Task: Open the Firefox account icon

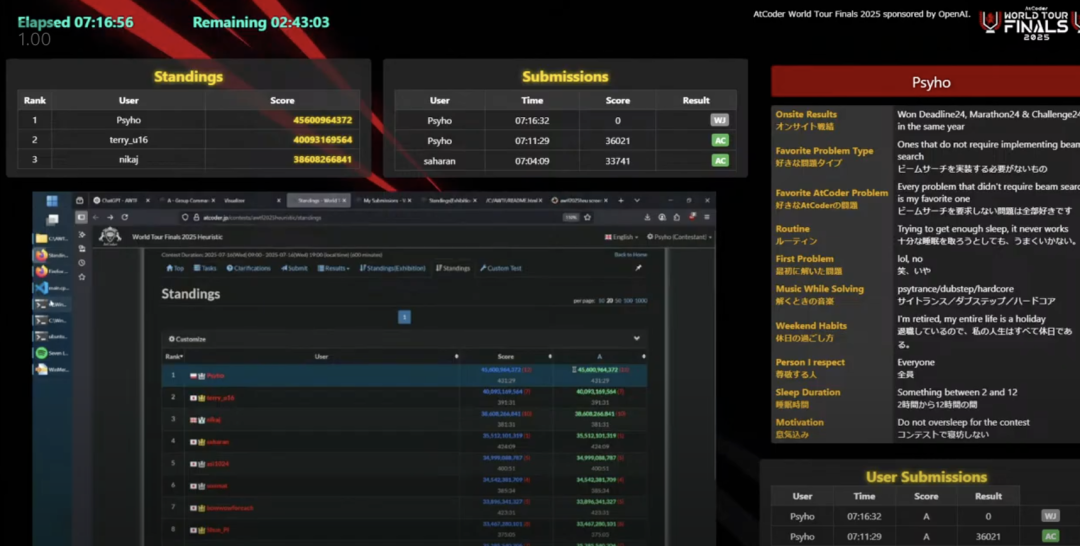Action: (662, 217)
